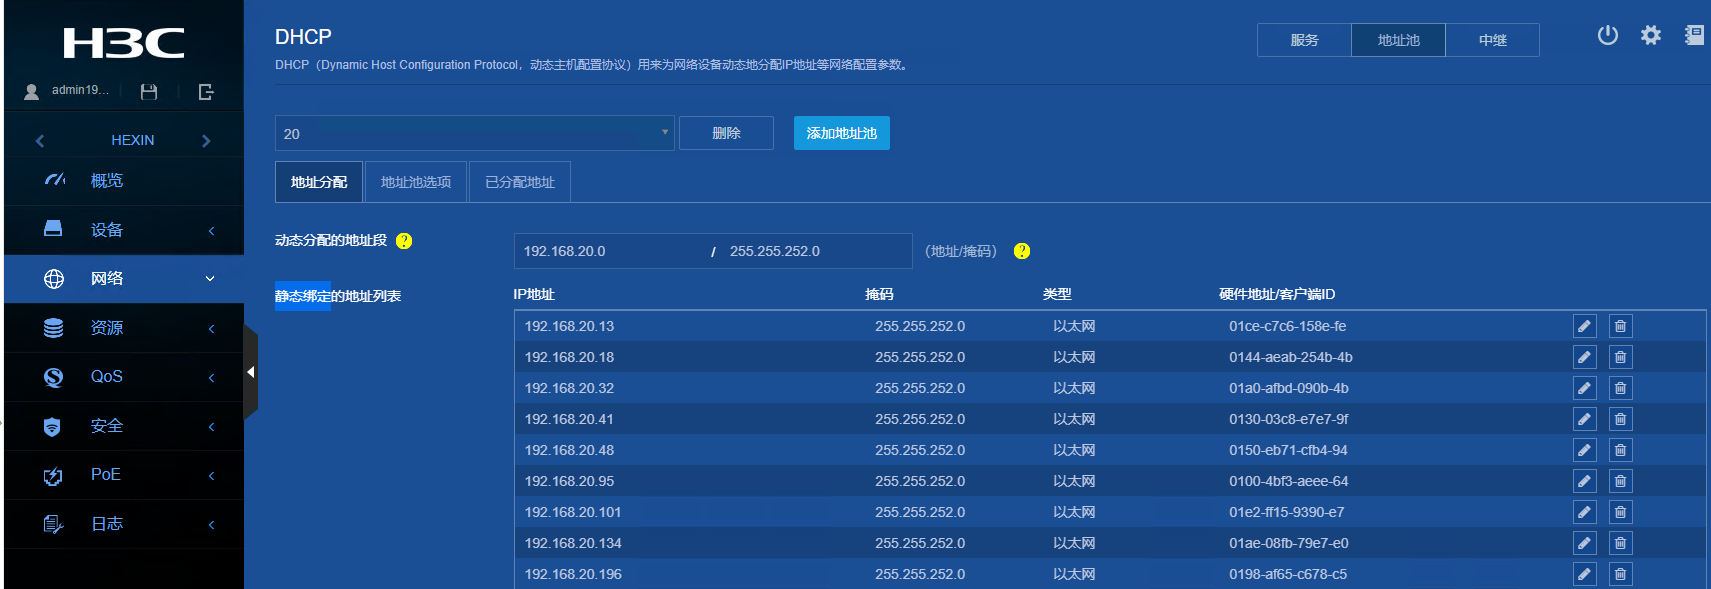Collapse the sidebar using the side handle
This screenshot has height=589, width=1711.
coord(250,372)
